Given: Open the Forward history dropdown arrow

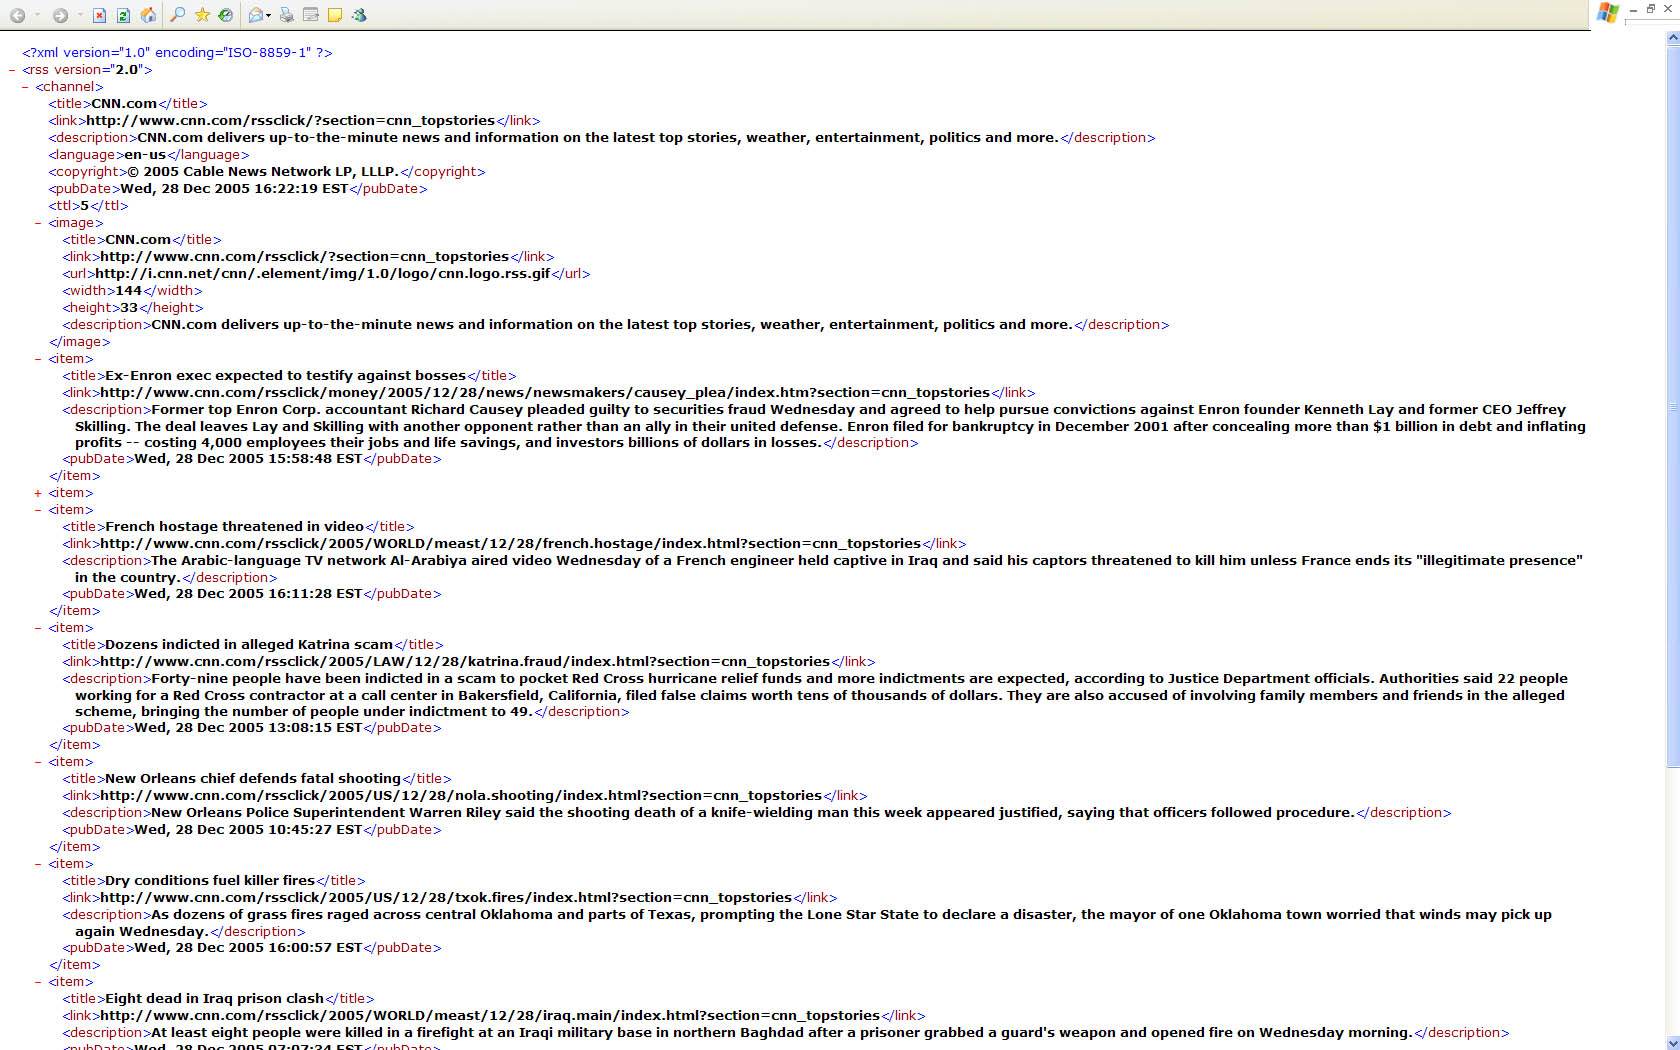Looking at the screenshot, I should click(x=80, y=15).
